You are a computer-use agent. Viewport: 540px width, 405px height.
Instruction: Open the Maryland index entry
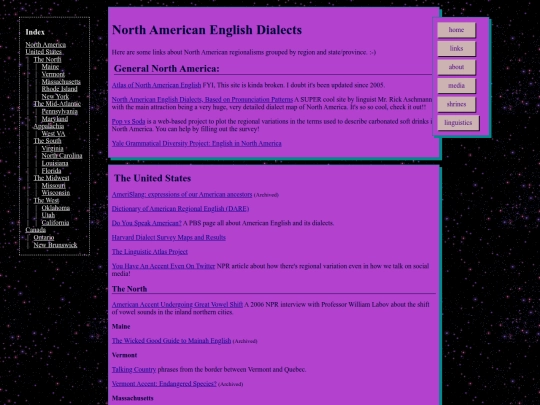(55, 119)
